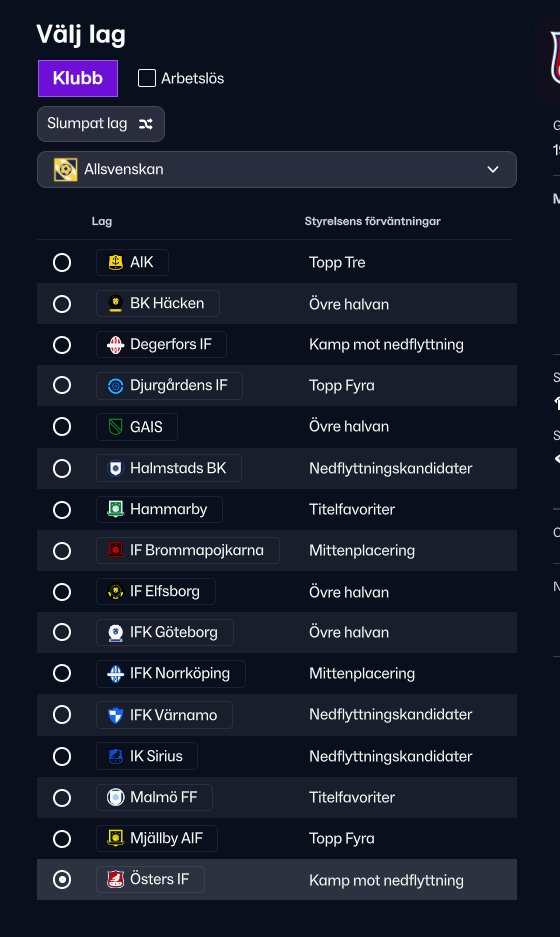Select the Halmstads BK radio button

(62, 468)
